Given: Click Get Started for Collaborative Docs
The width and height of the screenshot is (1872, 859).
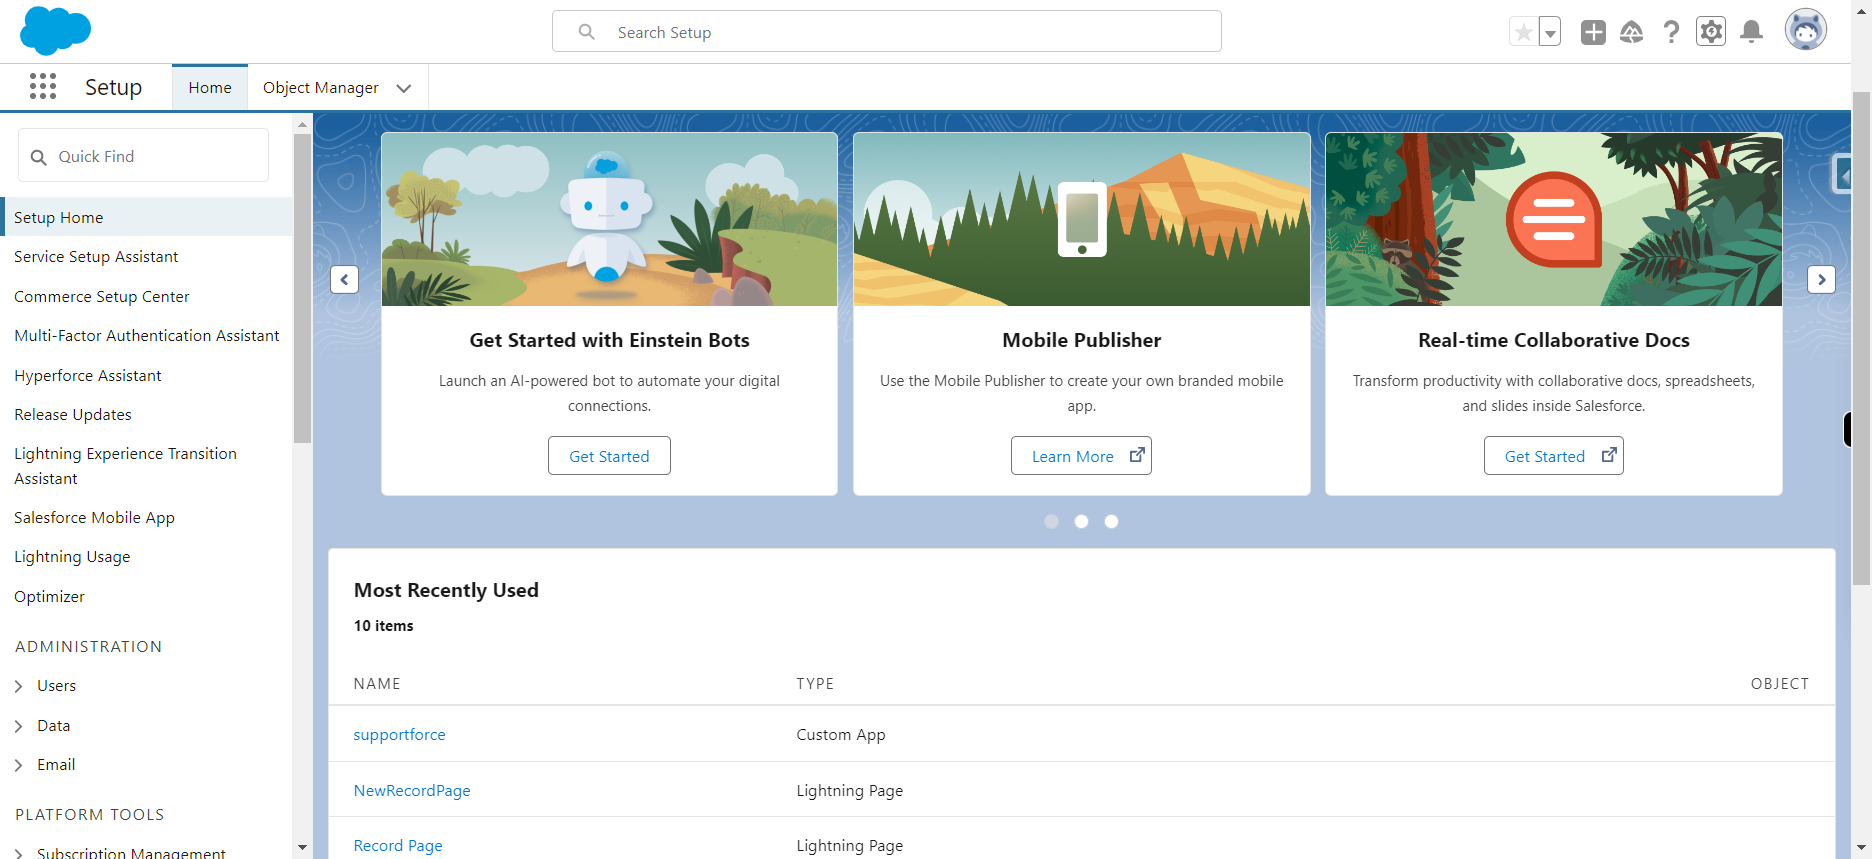Looking at the screenshot, I should (1553, 456).
